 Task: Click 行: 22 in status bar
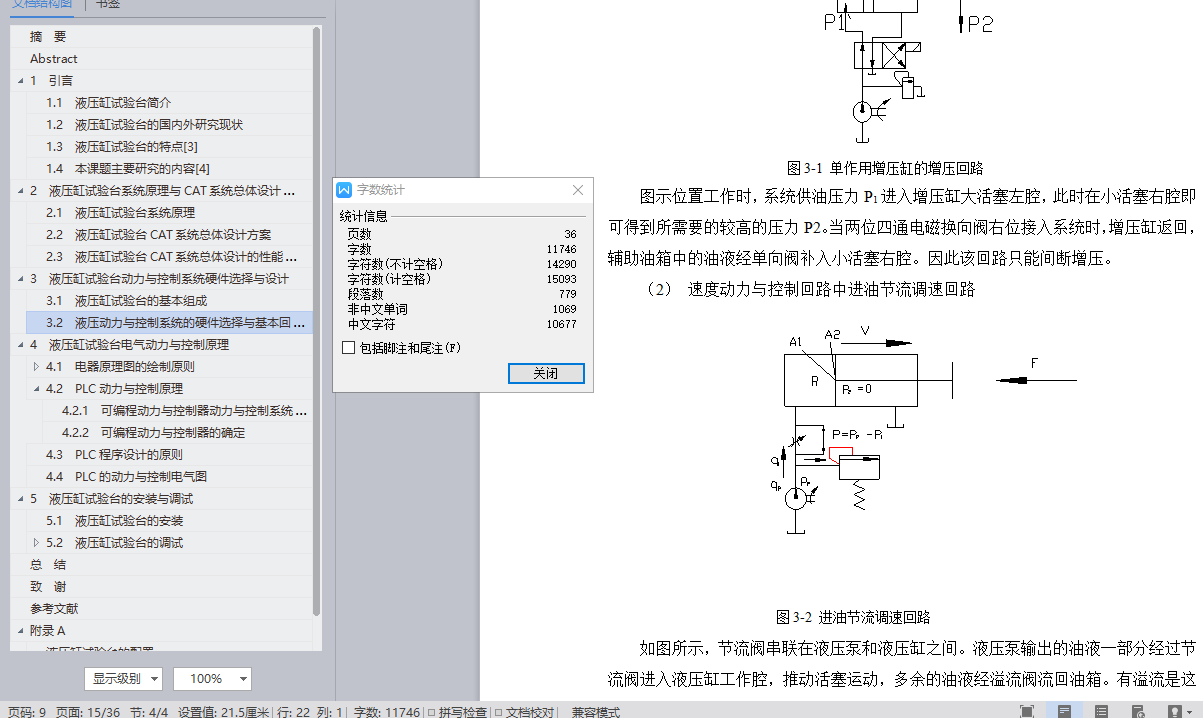click(292, 712)
